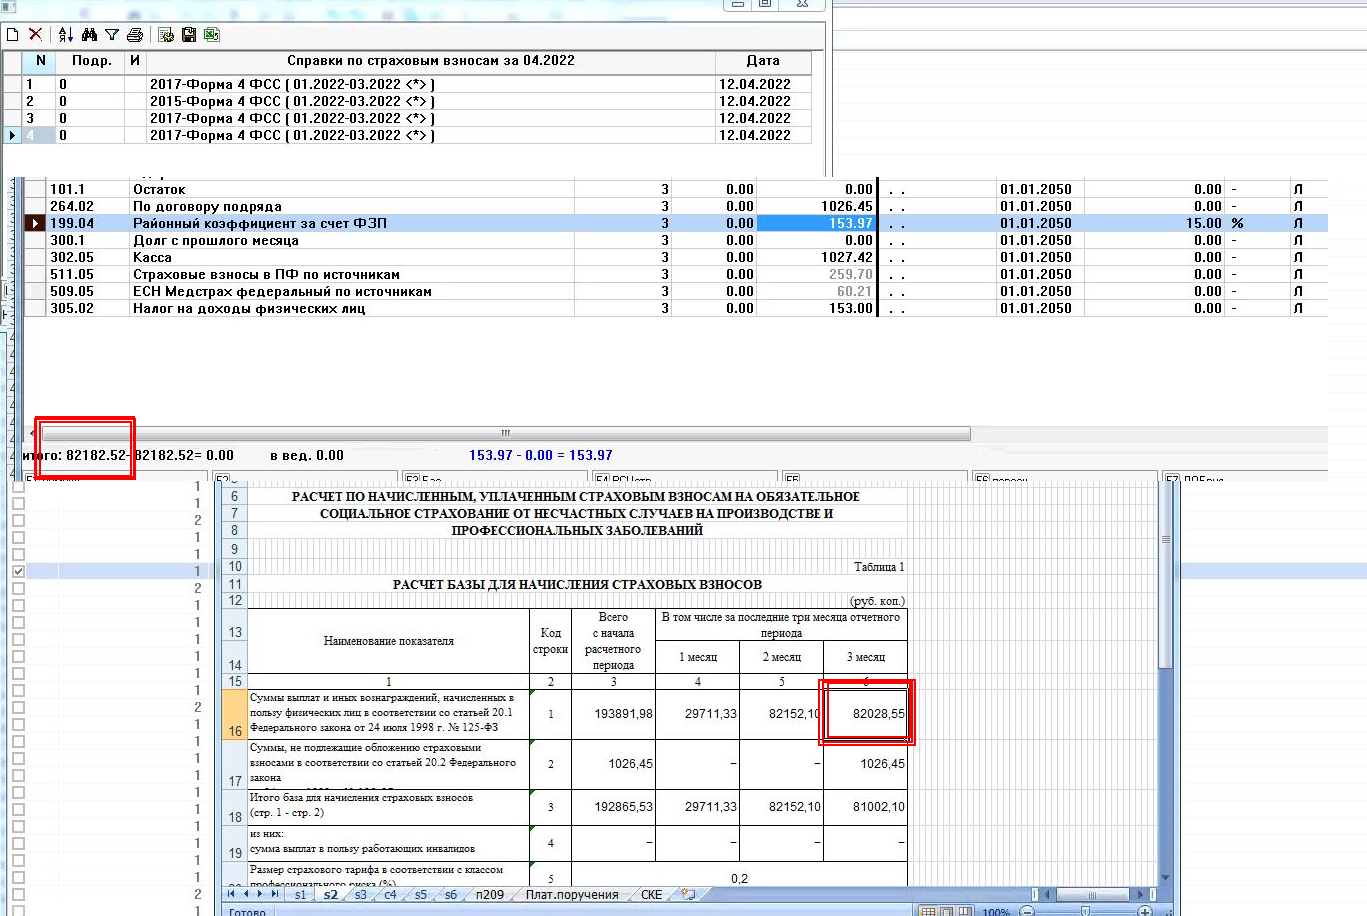Select the Страховые взносы в ПФ row
The height and width of the screenshot is (916, 1367).
[x=676, y=274]
